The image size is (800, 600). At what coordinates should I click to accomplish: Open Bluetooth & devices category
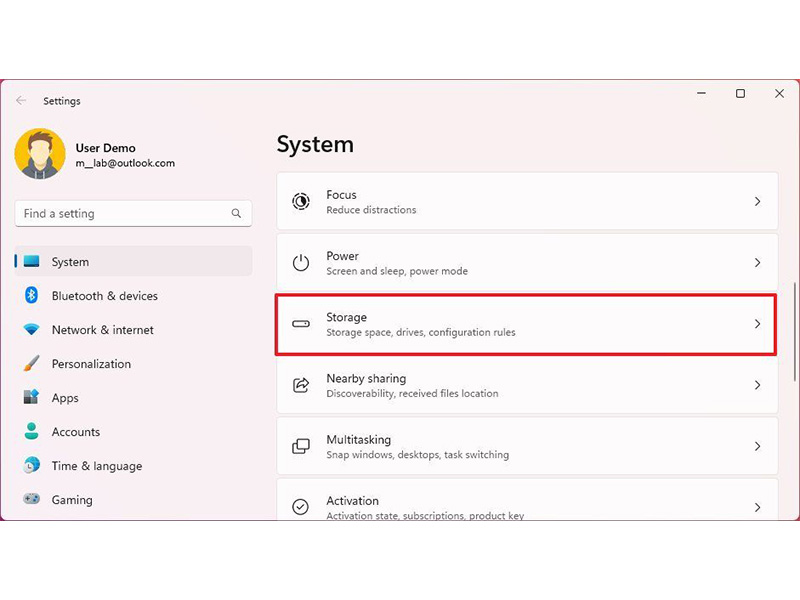[133, 295]
